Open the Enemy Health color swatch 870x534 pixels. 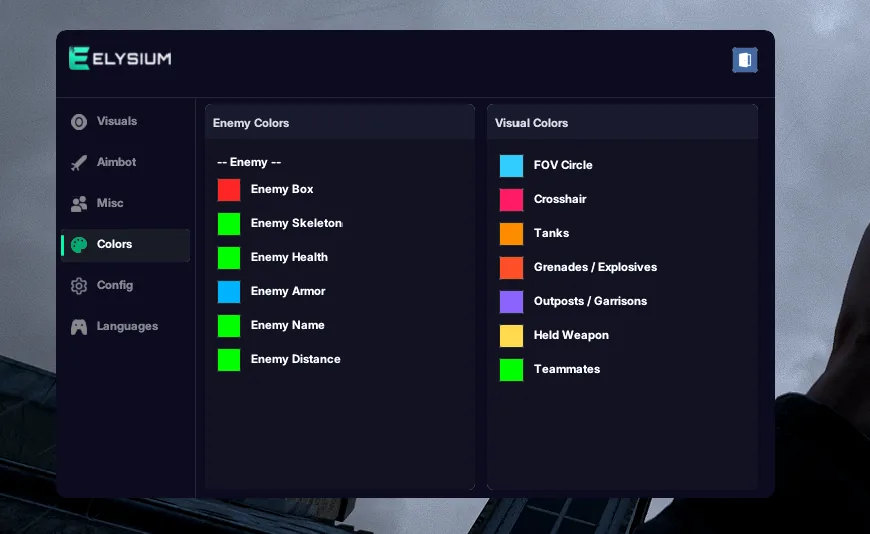point(229,258)
